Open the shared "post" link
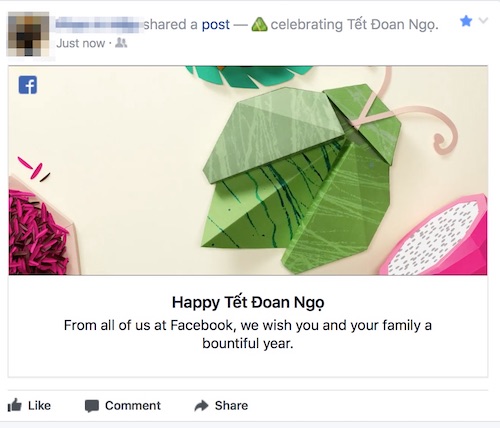500x428 pixels. (x=216, y=25)
